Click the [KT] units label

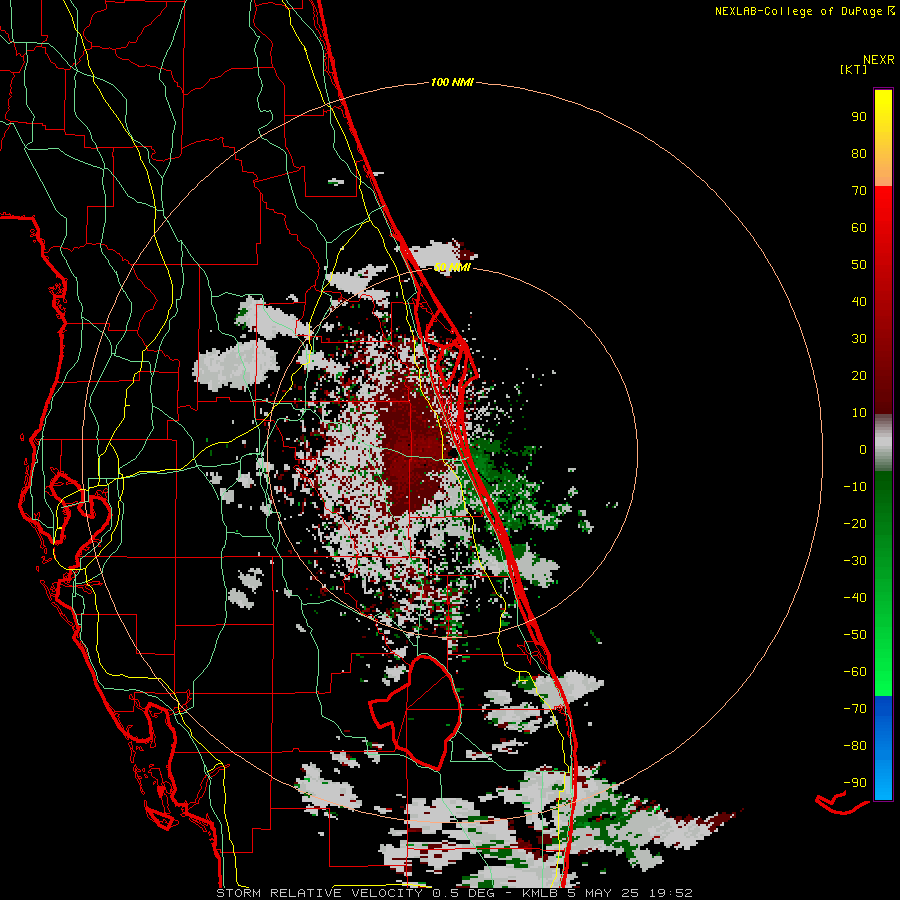pyautogui.click(x=854, y=69)
